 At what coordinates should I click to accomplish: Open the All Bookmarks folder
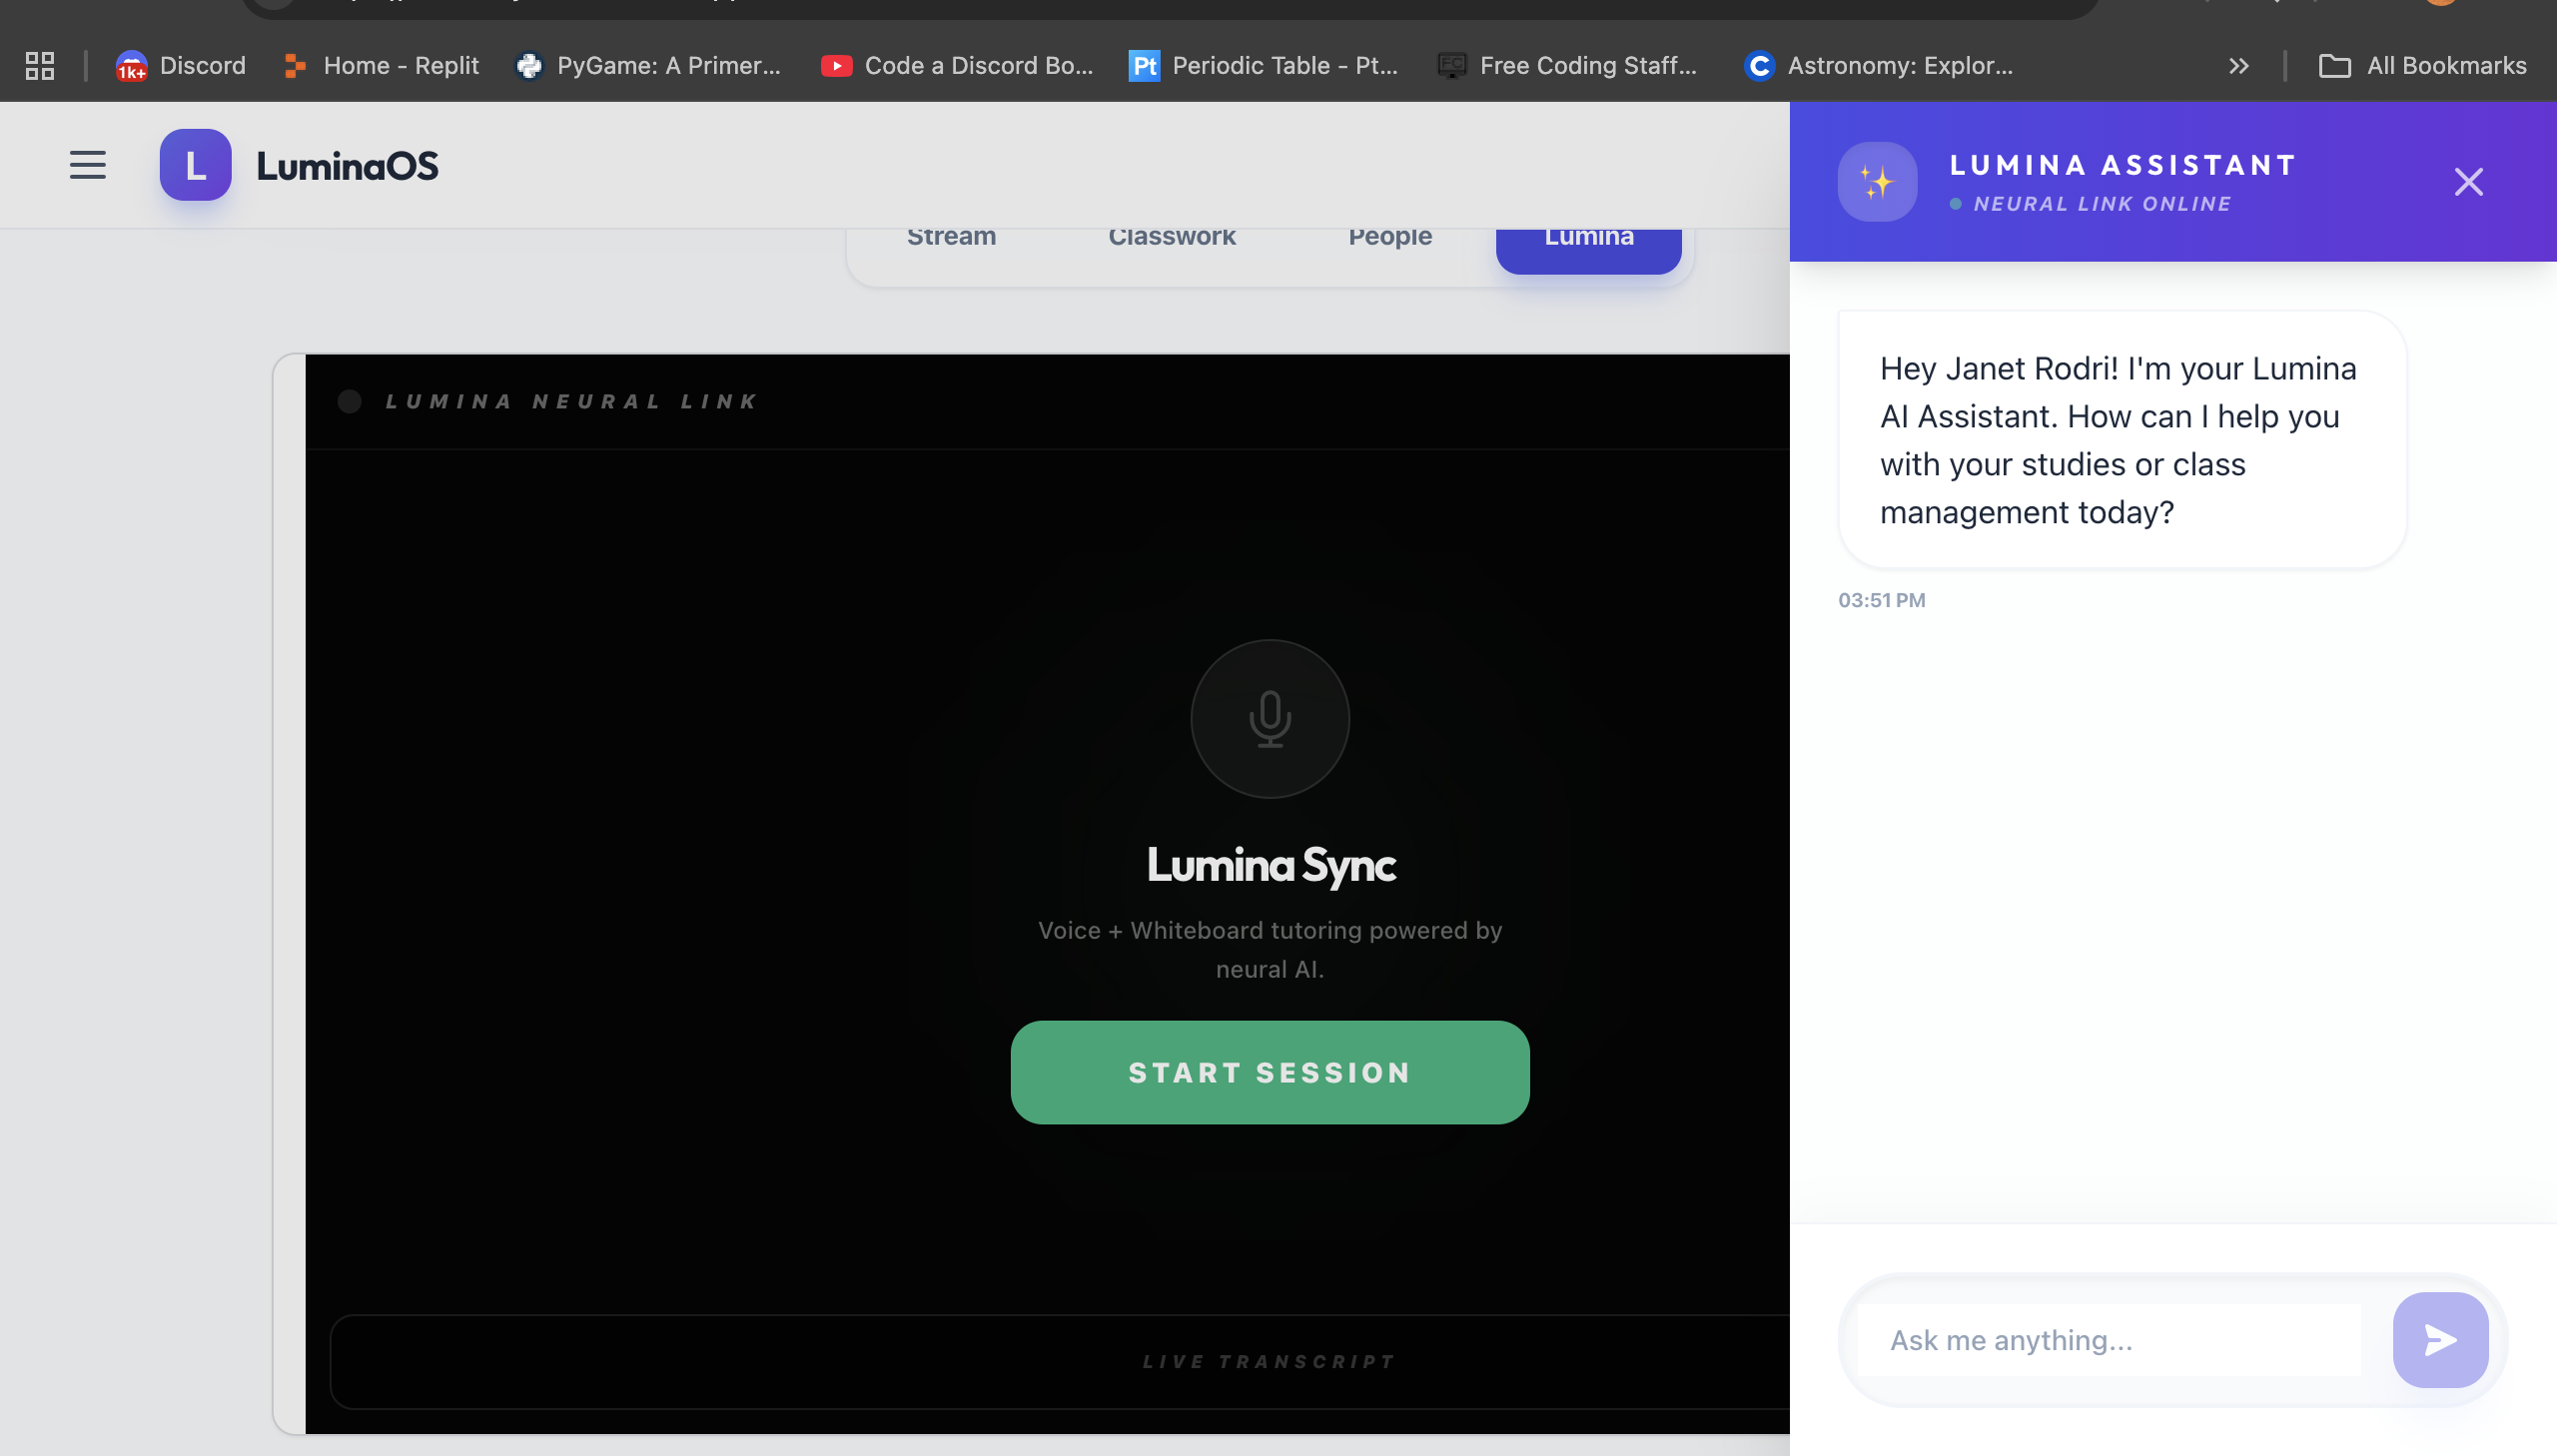(x=2422, y=66)
